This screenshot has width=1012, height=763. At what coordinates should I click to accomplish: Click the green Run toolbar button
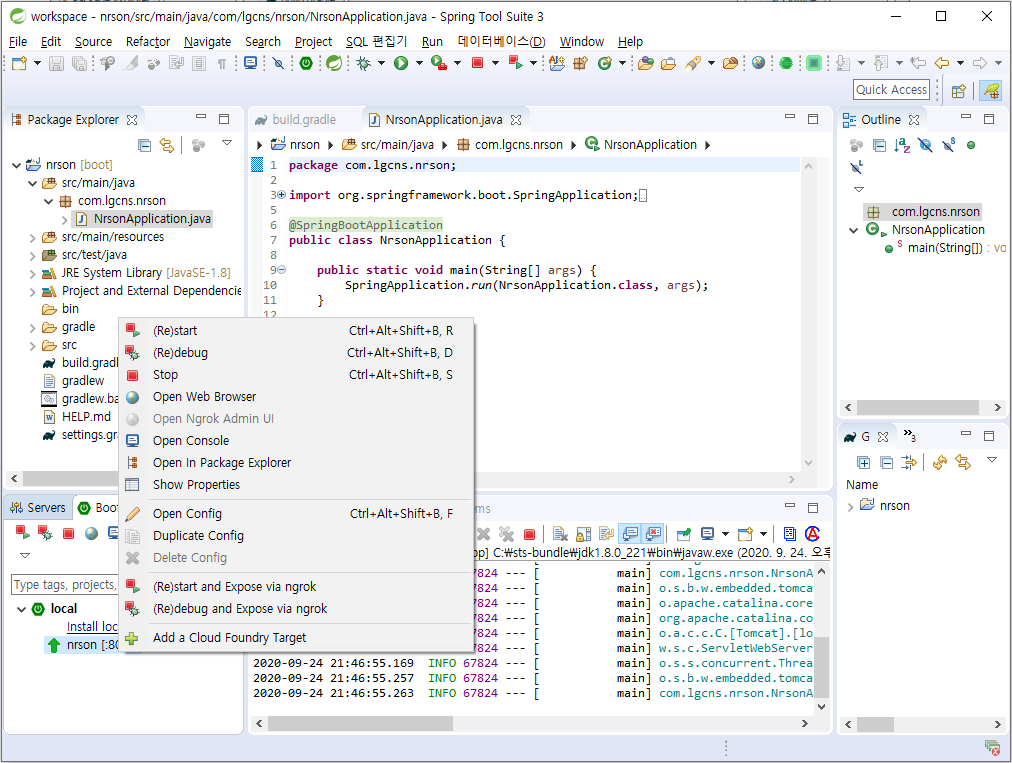401,63
